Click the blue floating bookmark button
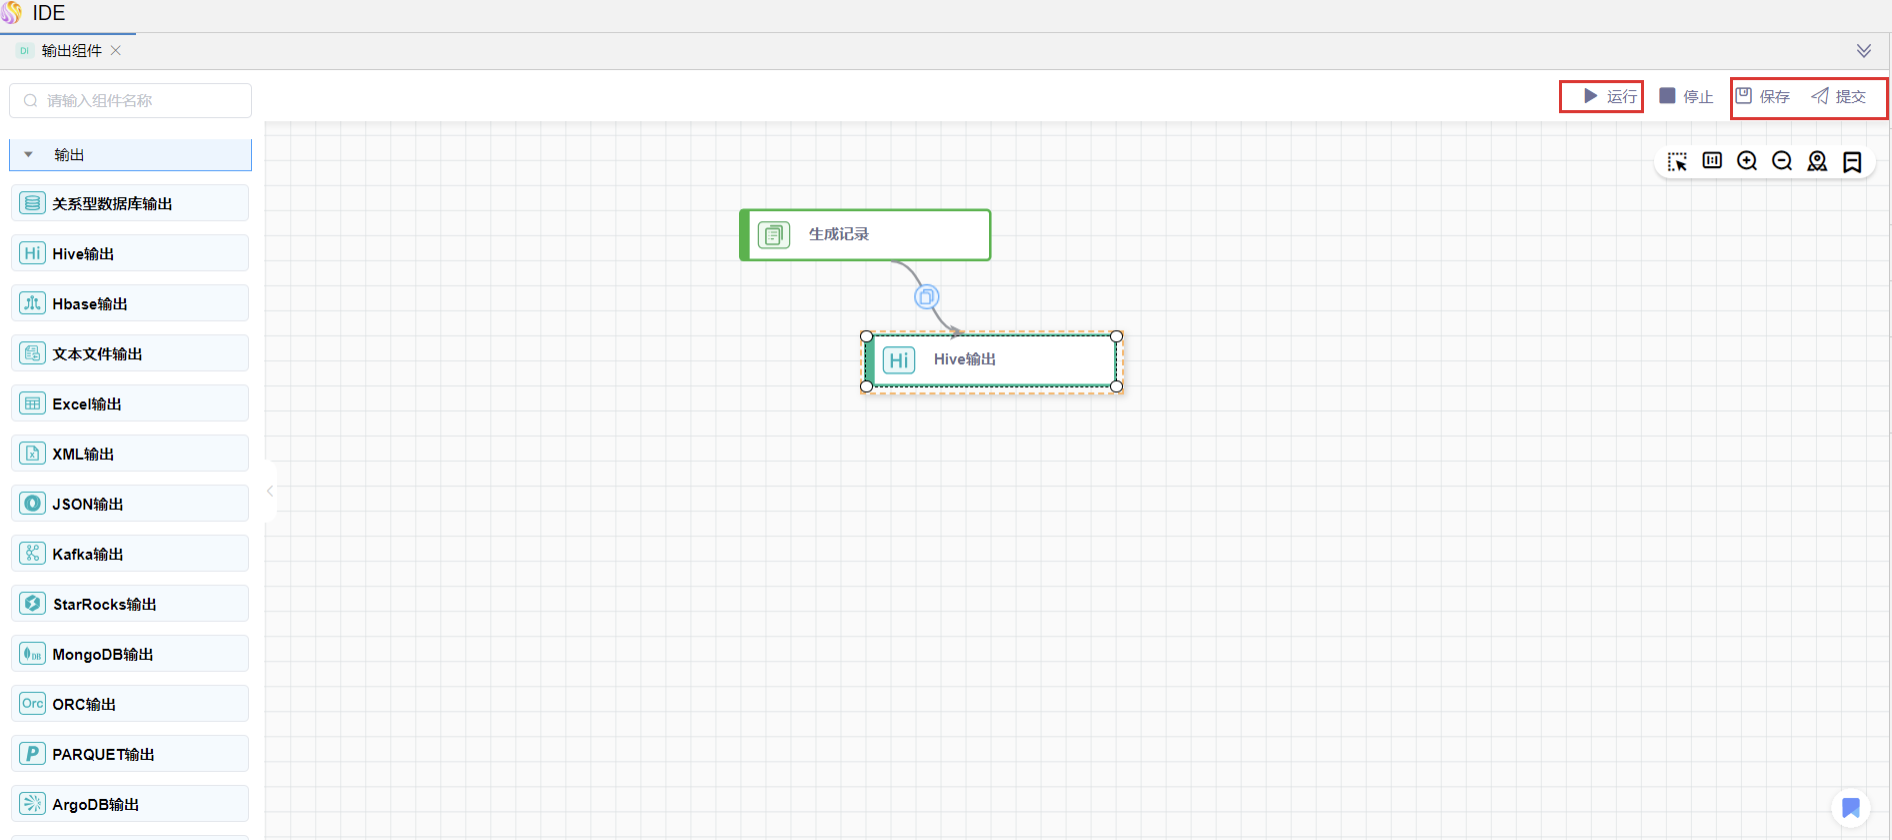 coord(1851,808)
